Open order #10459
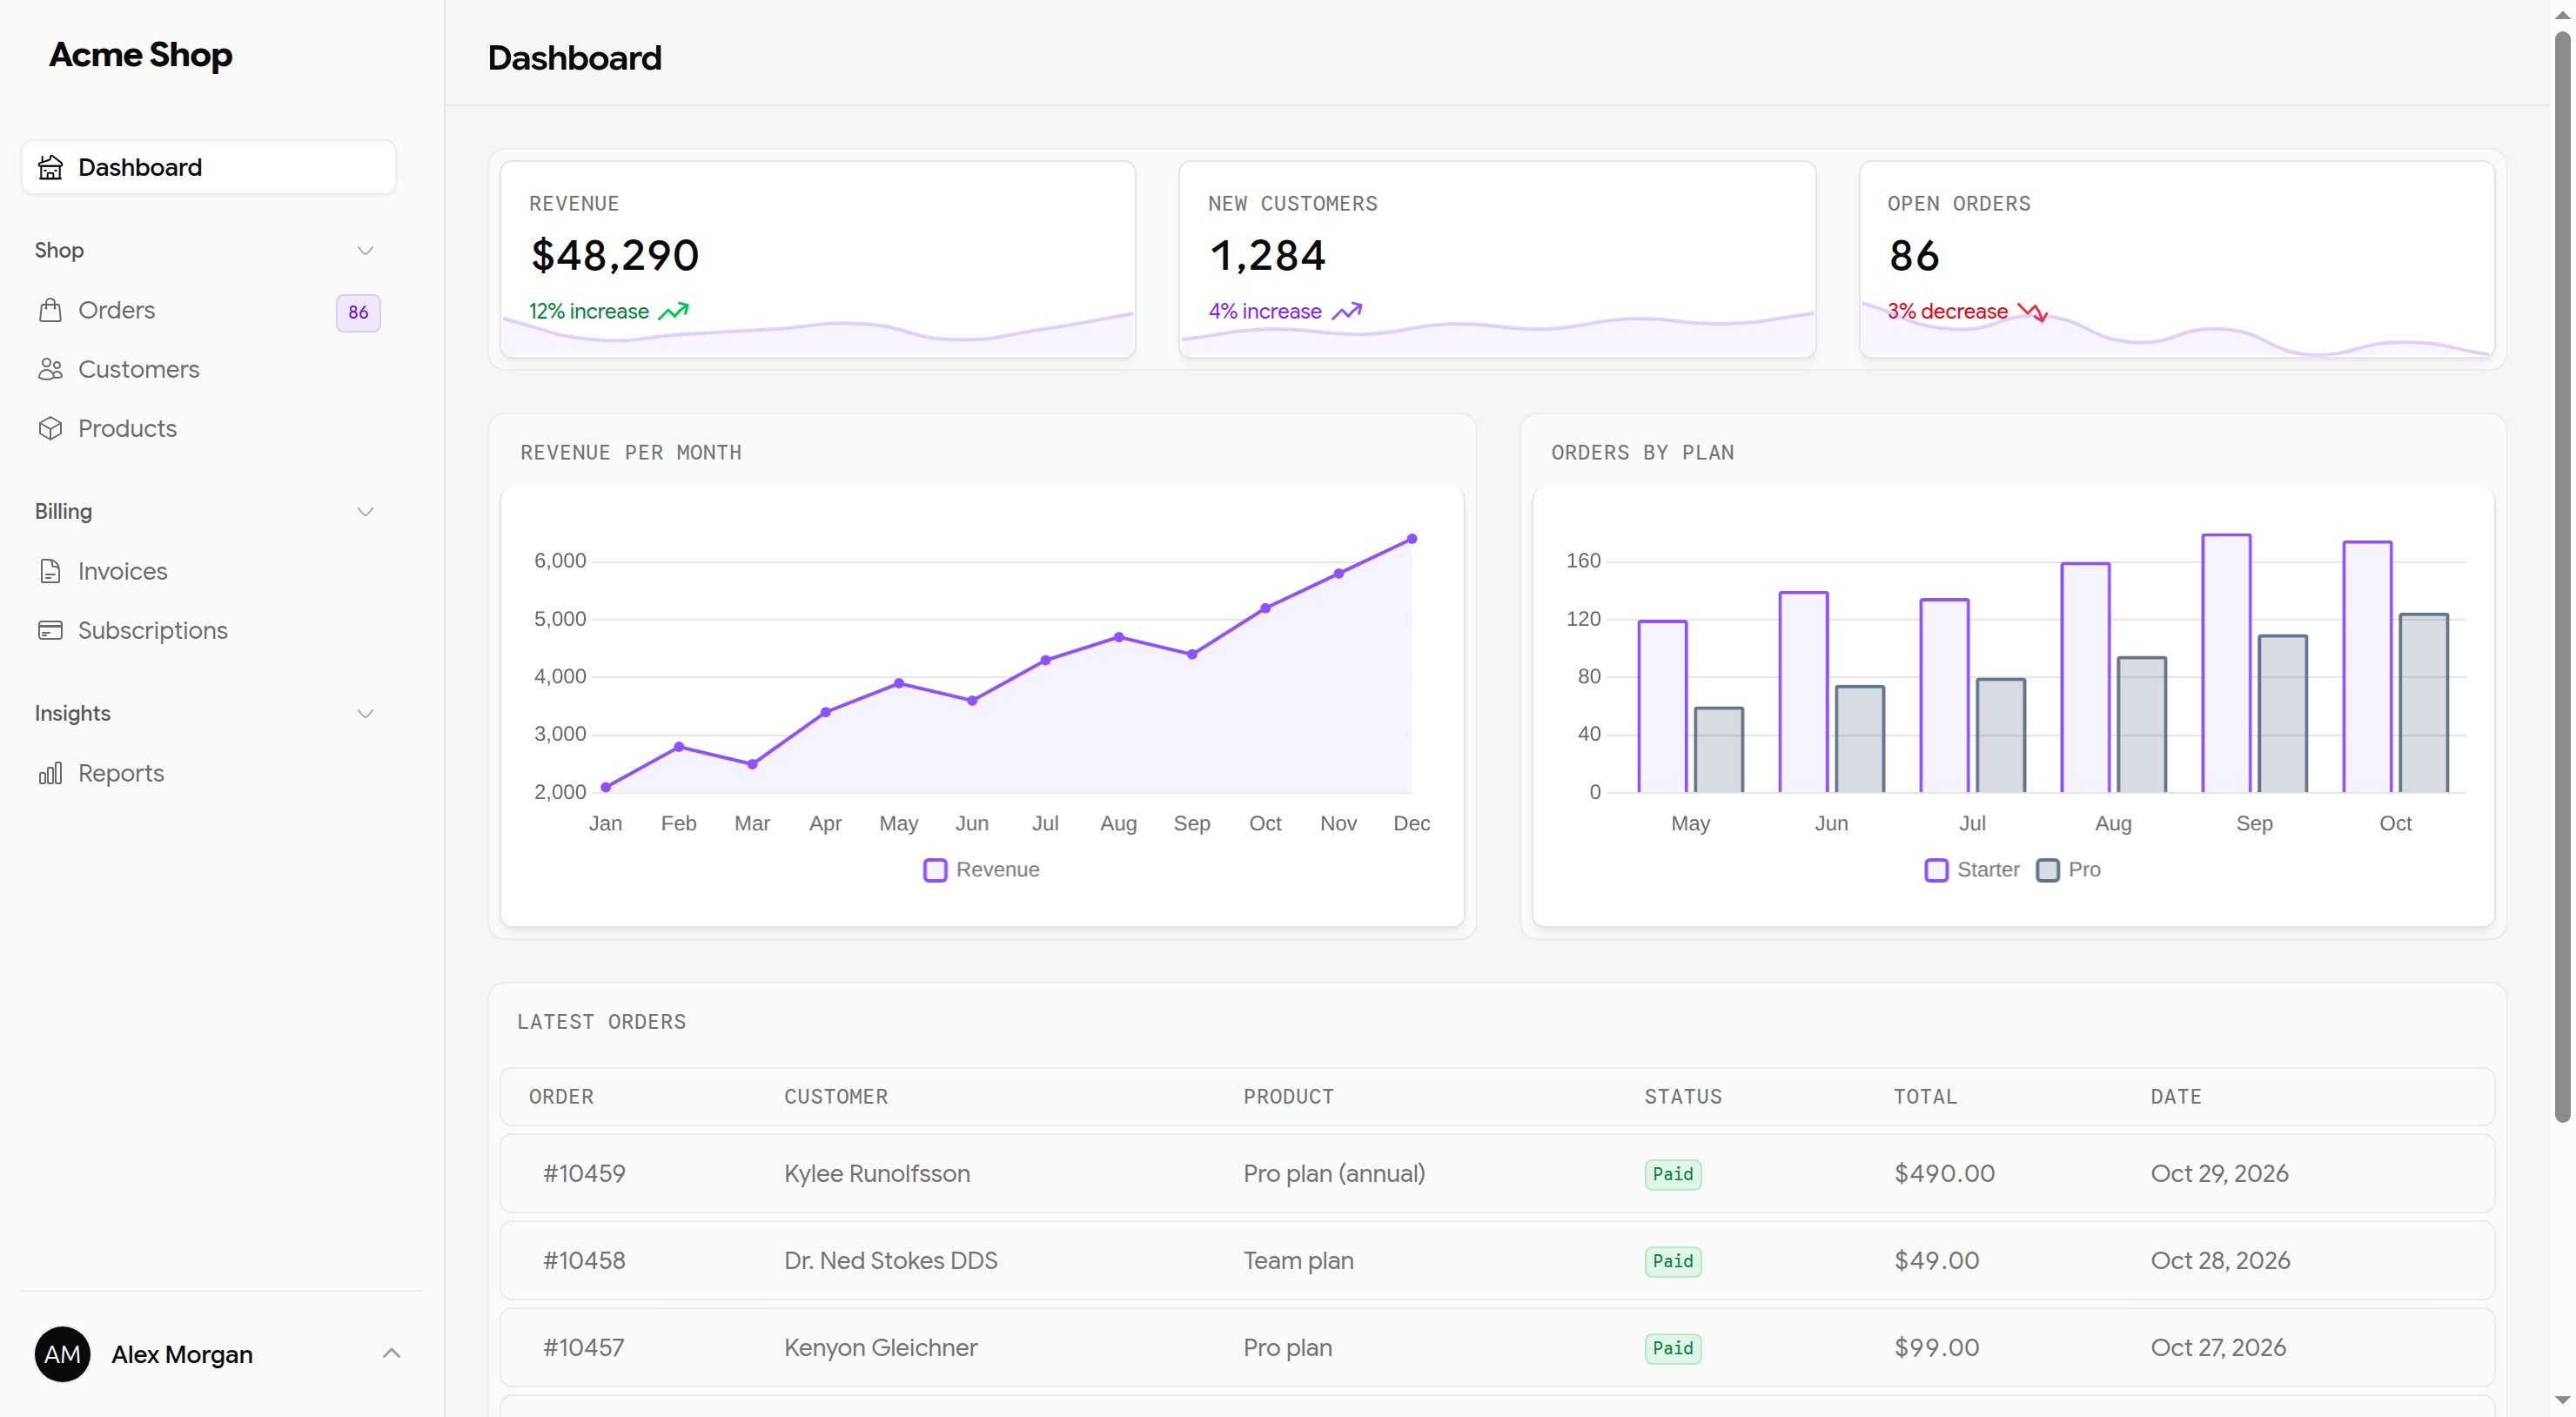The image size is (2576, 1417). pos(584,1173)
